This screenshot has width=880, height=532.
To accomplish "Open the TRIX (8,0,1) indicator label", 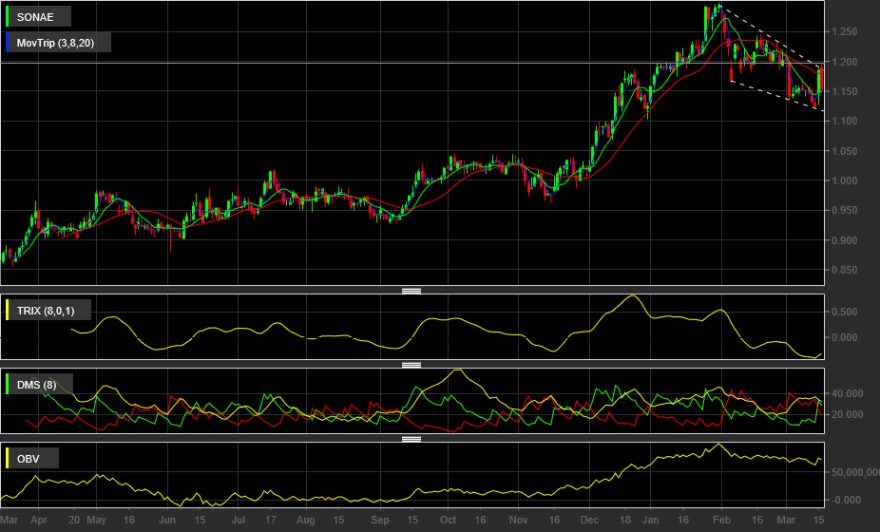I will 45,310.
